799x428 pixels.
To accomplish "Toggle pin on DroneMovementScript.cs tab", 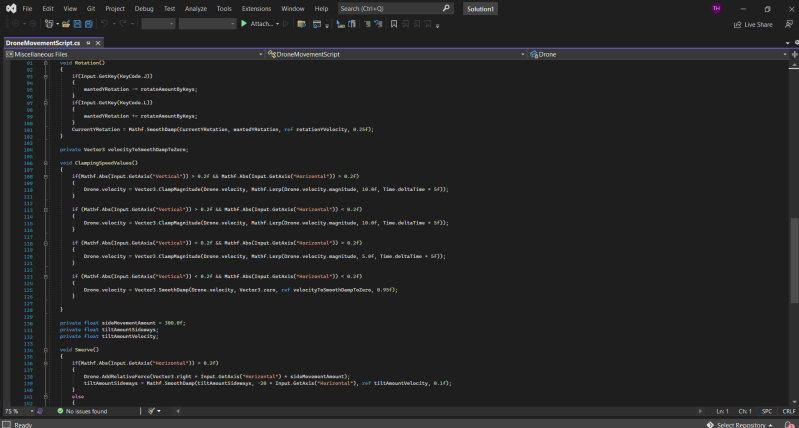I will [88, 43].
